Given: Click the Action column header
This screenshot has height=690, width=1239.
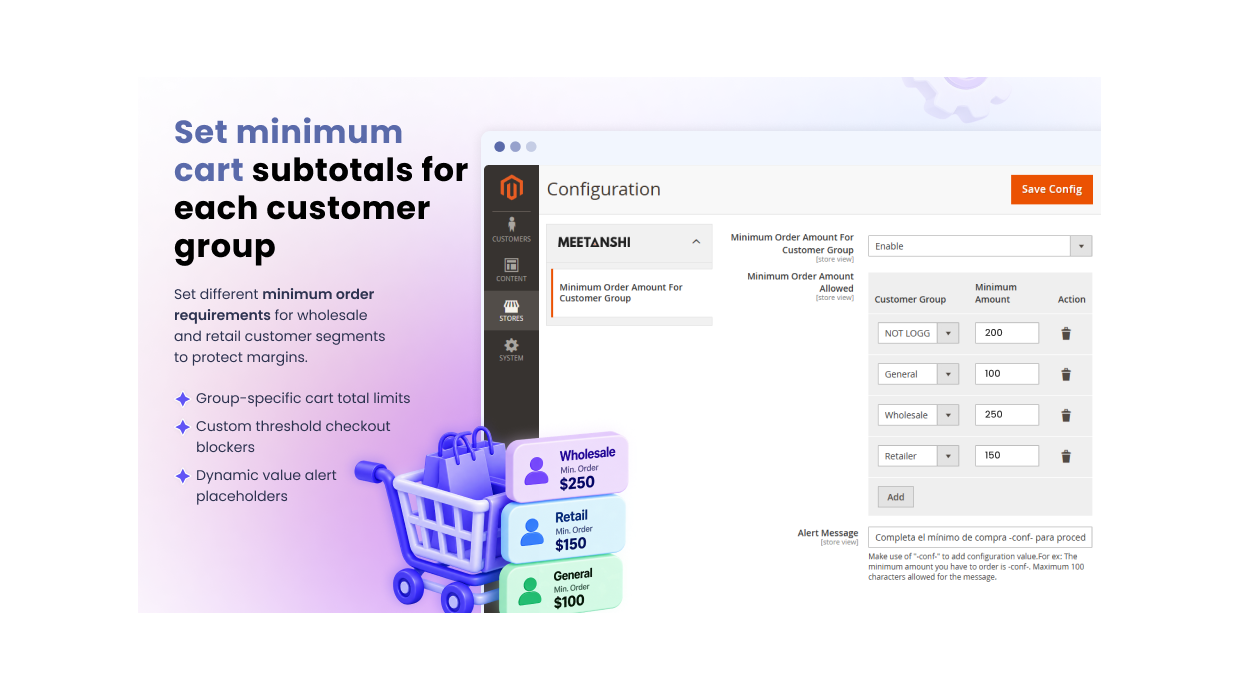Looking at the screenshot, I should click(x=1071, y=299).
